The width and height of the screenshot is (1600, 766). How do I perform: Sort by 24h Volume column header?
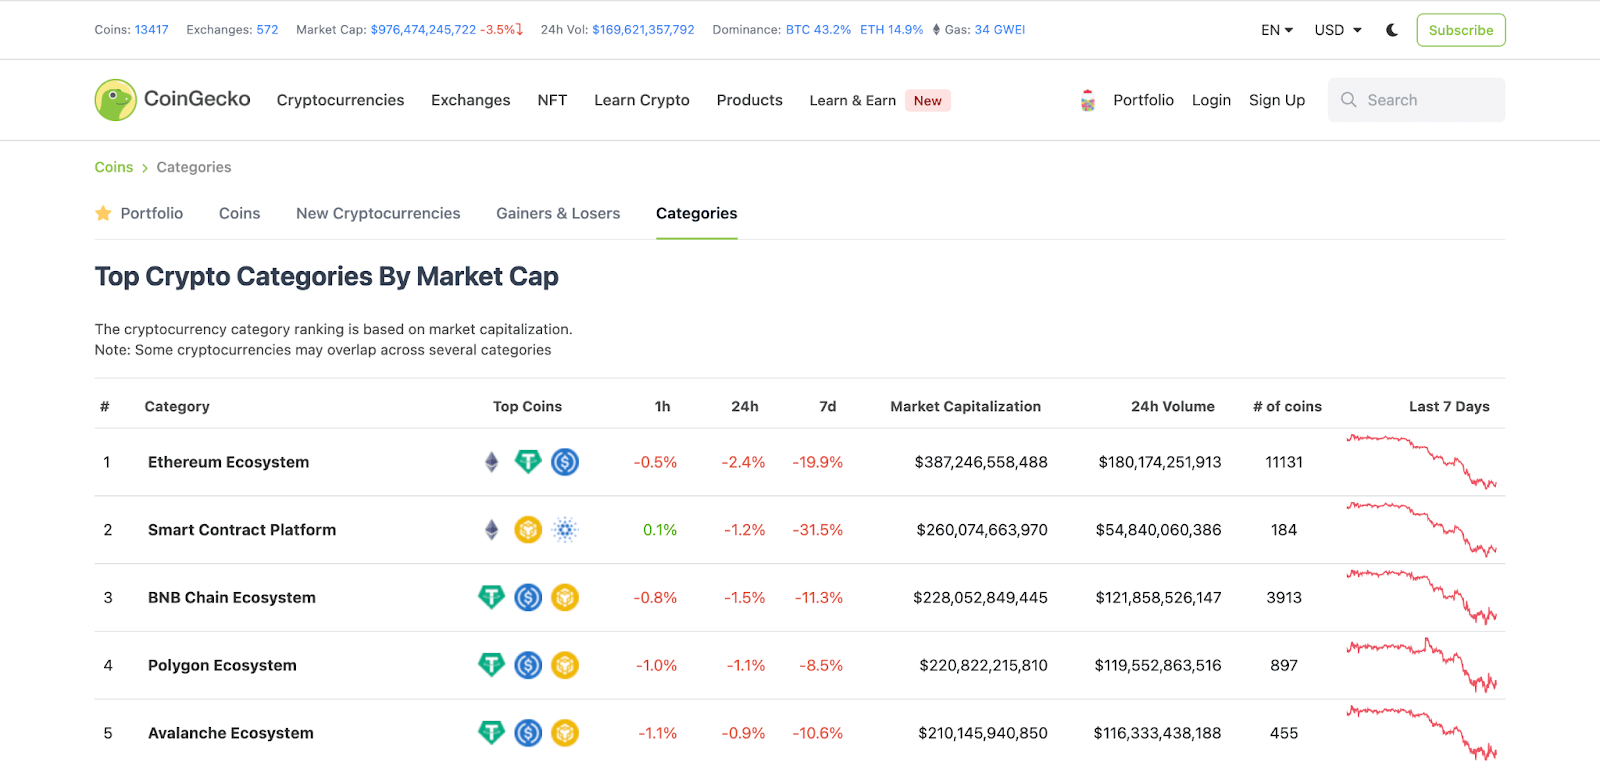[1172, 406]
